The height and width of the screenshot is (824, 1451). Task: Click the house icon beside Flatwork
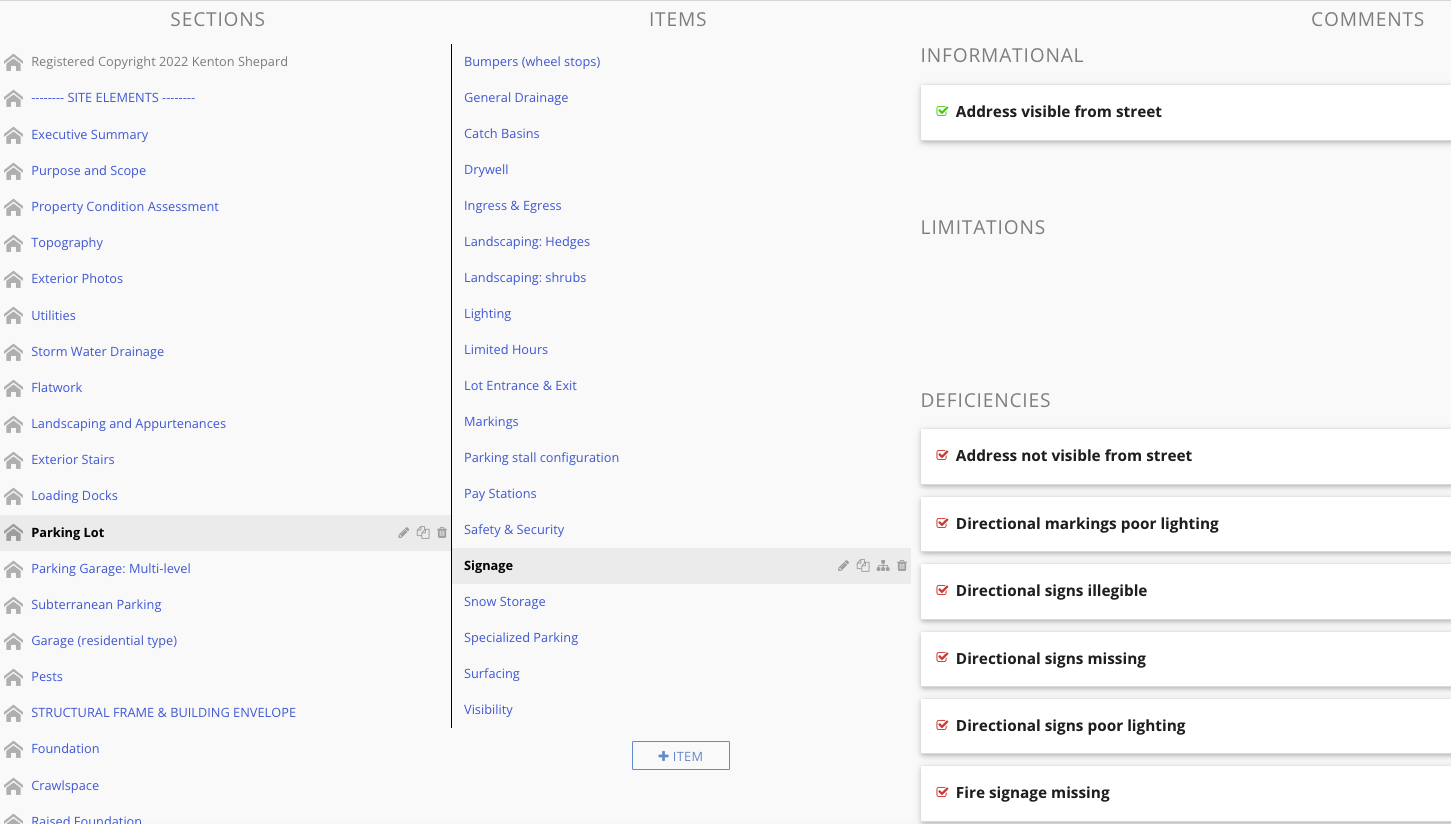click(13, 388)
